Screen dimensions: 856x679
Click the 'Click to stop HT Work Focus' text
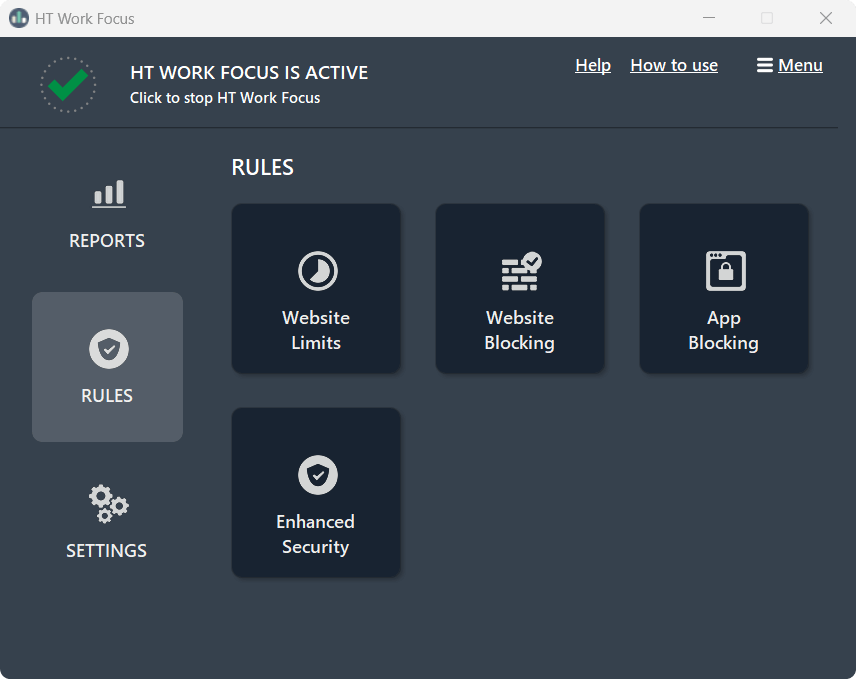click(225, 98)
